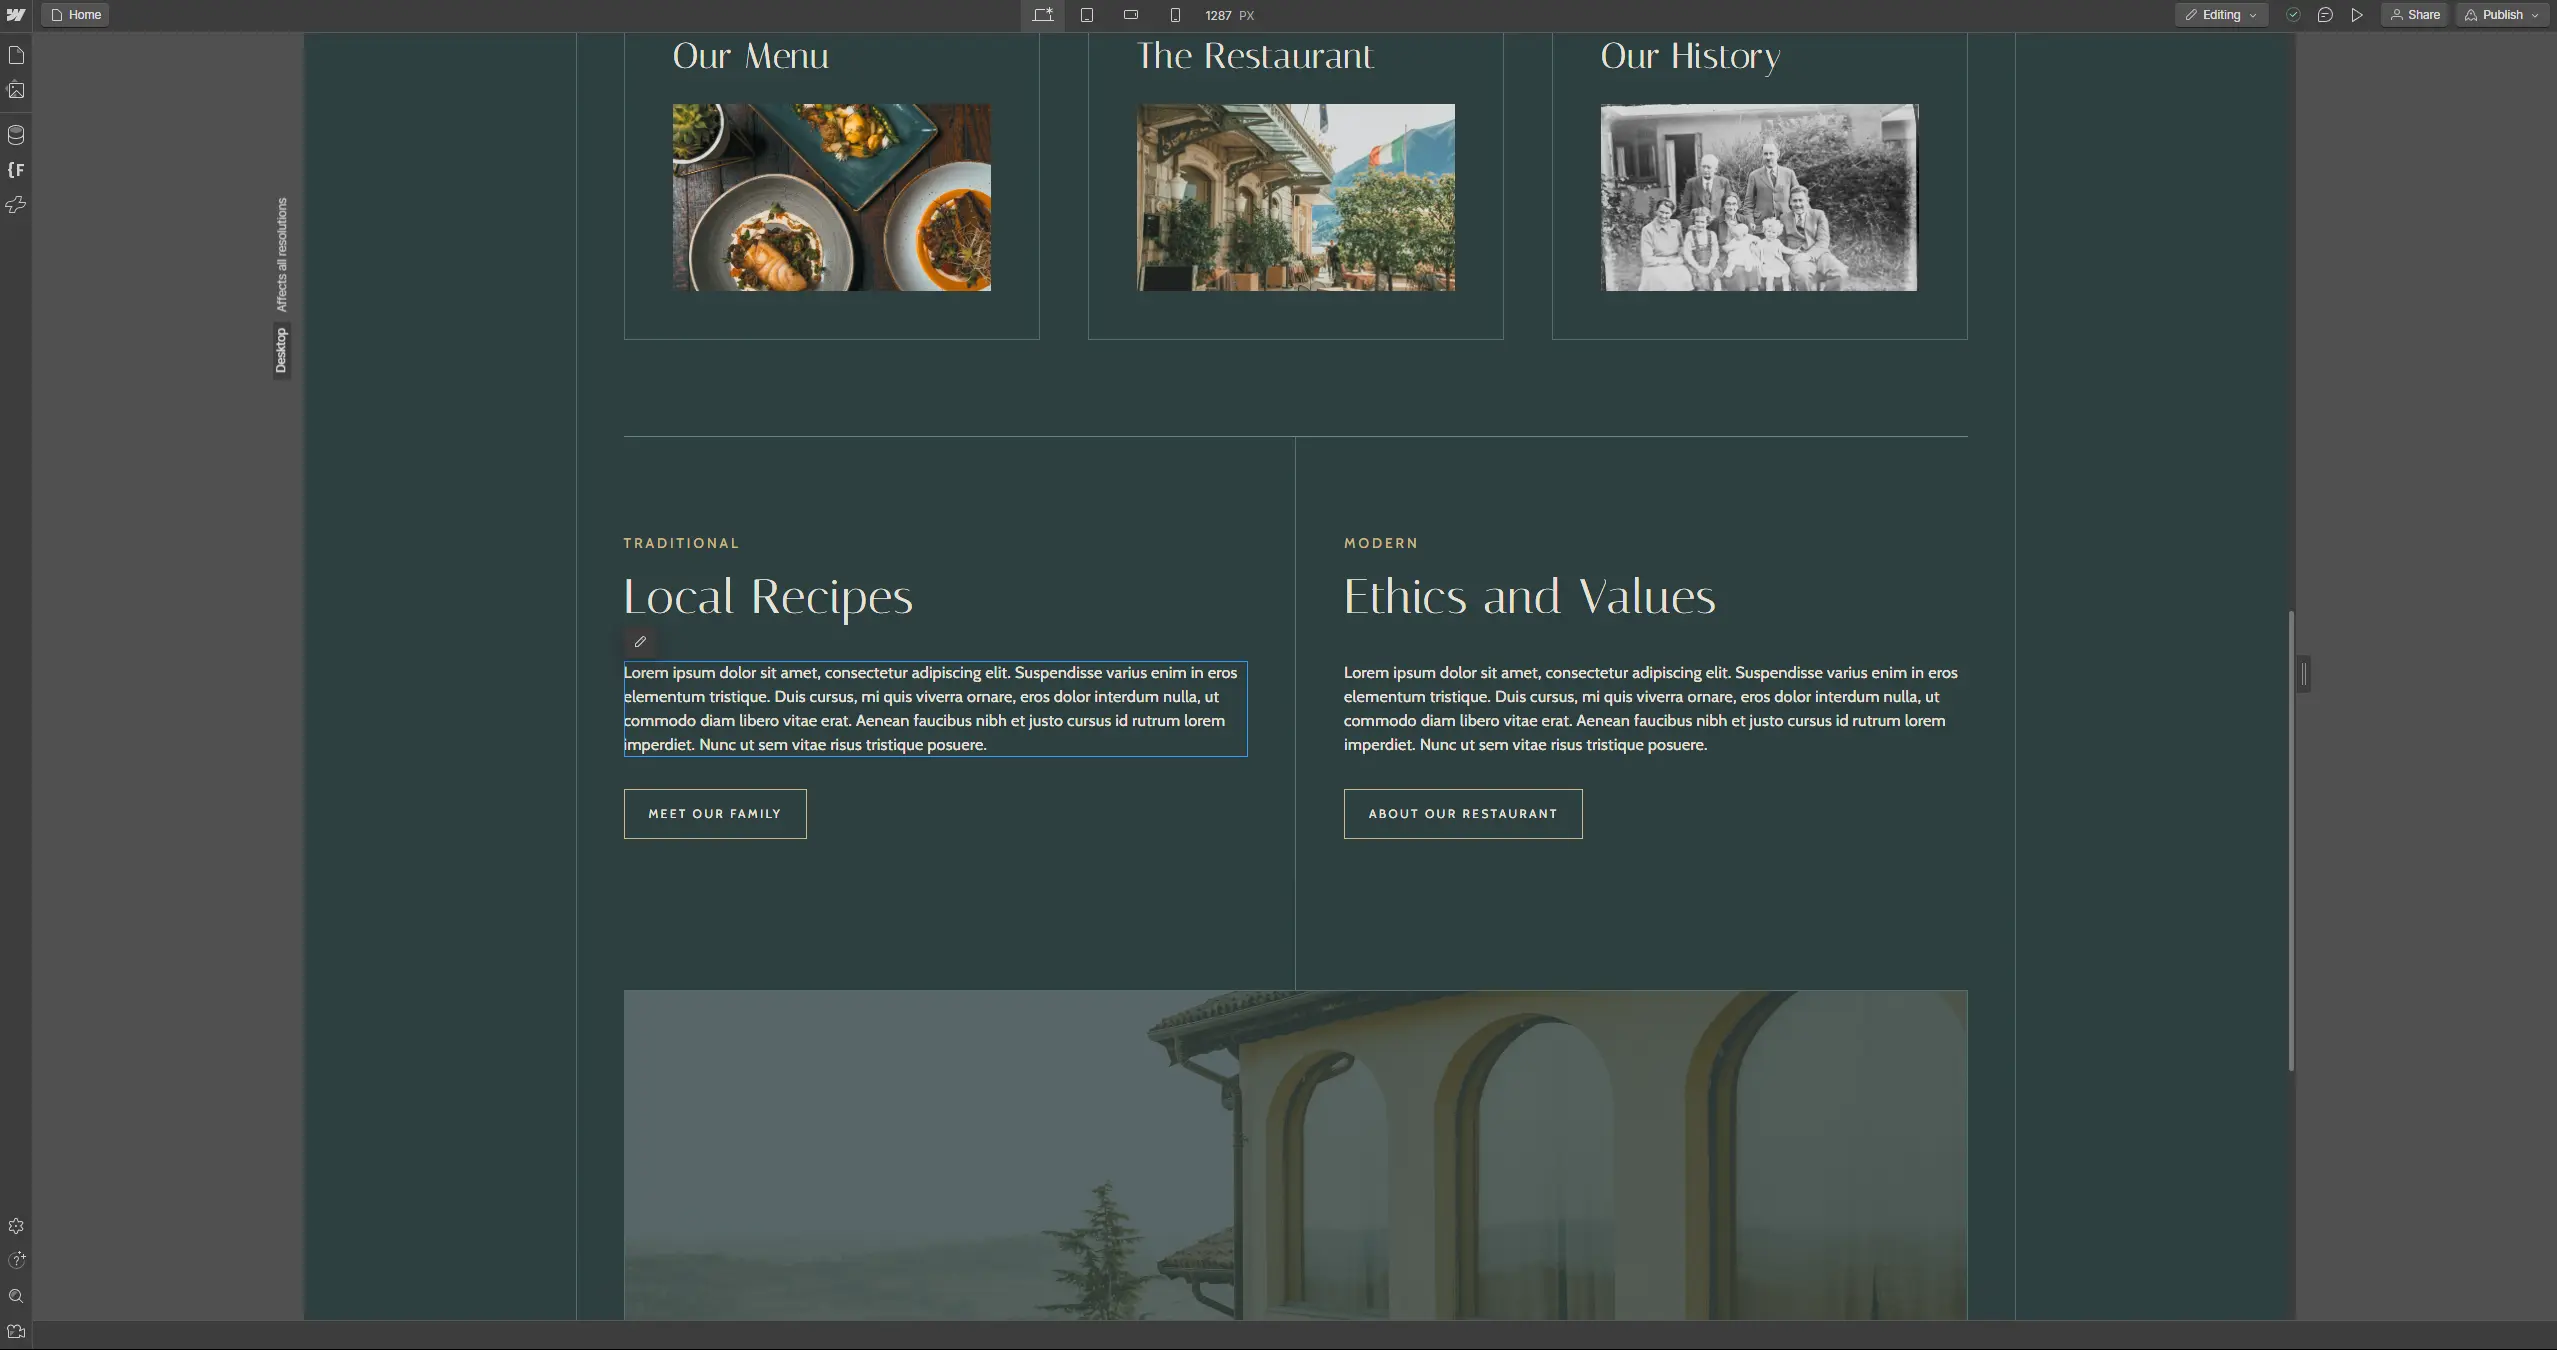
Task: Open the Assets panel icon
Action: click(x=16, y=91)
